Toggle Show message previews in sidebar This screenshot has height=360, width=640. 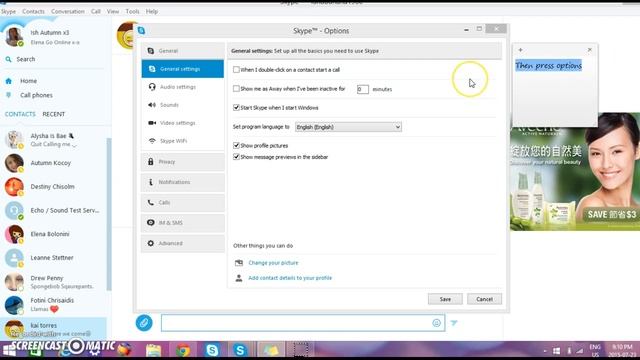[236, 157]
